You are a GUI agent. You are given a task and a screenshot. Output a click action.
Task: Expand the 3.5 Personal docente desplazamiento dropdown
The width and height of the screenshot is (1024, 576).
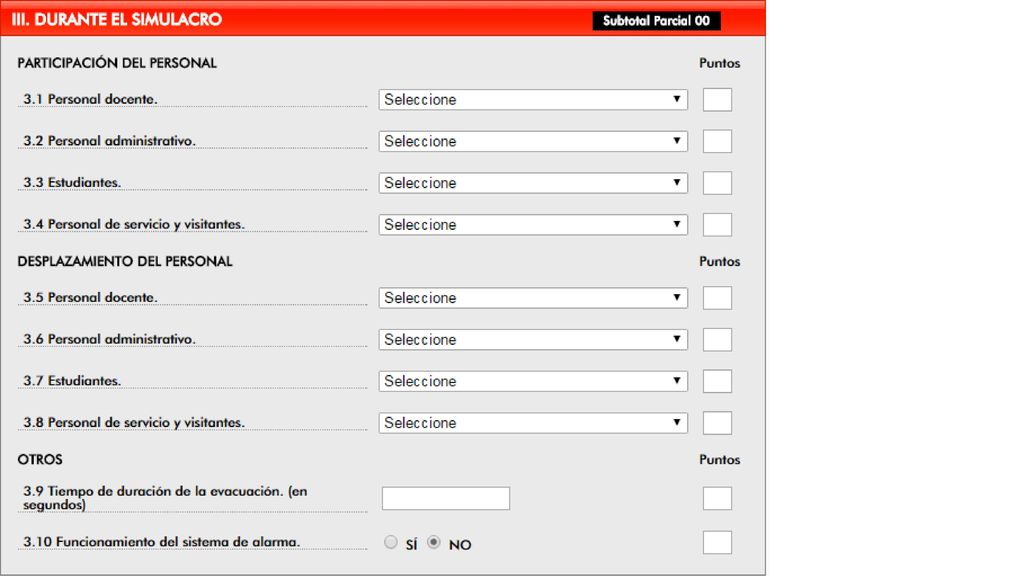[x=533, y=298]
